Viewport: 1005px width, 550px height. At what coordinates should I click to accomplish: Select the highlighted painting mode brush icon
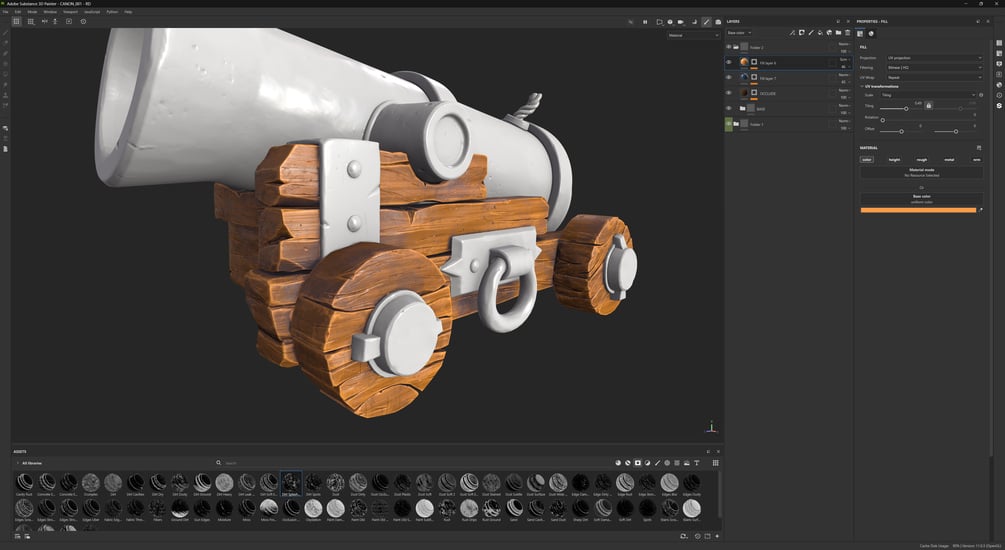click(706, 22)
